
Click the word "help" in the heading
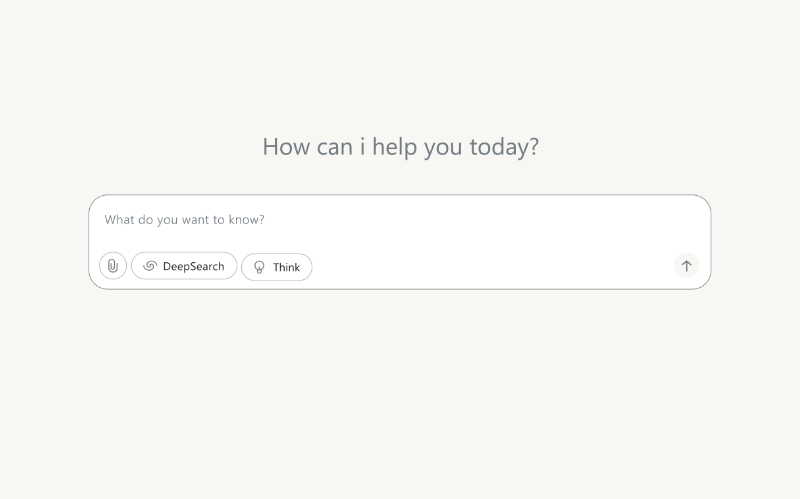pyautogui.click(x=395, y=147)
